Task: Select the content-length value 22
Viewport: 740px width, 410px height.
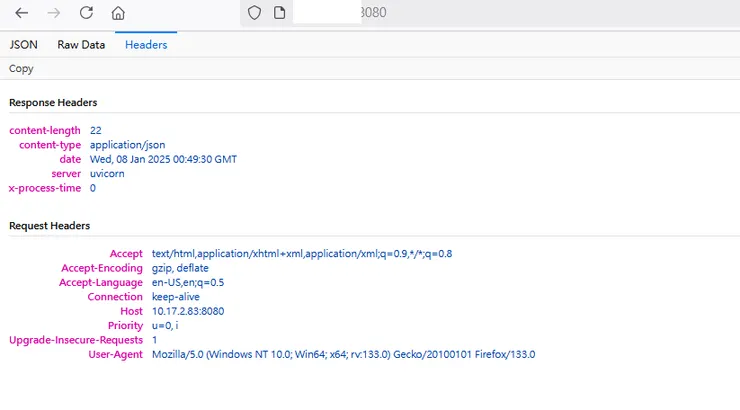Action: coord(96,131)
